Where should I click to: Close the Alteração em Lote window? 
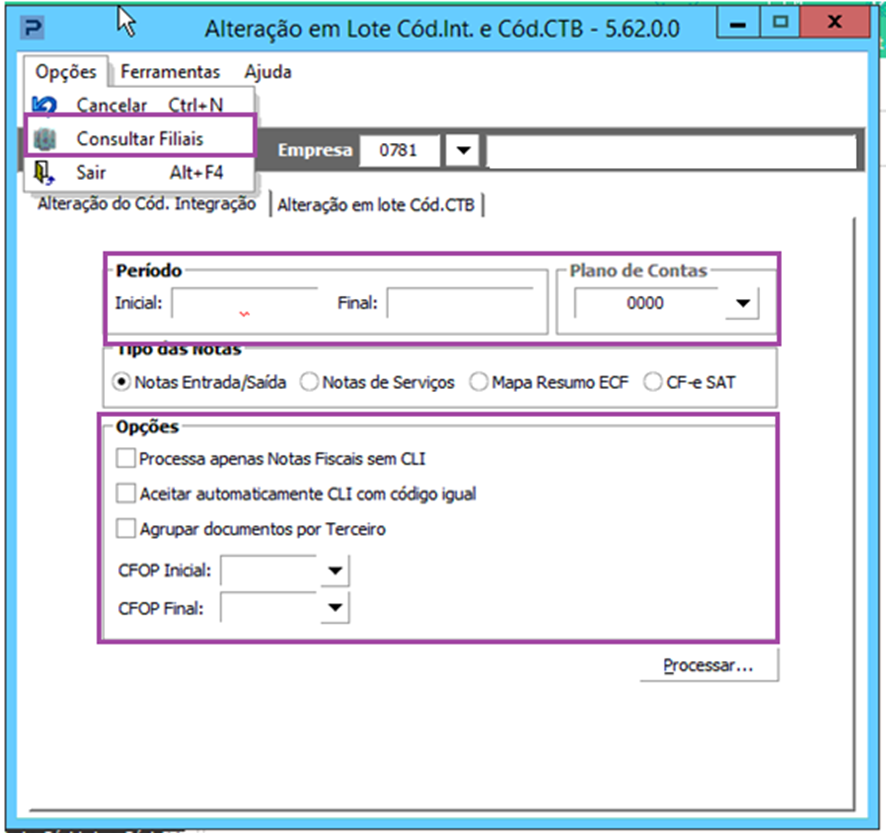[835, 23]
